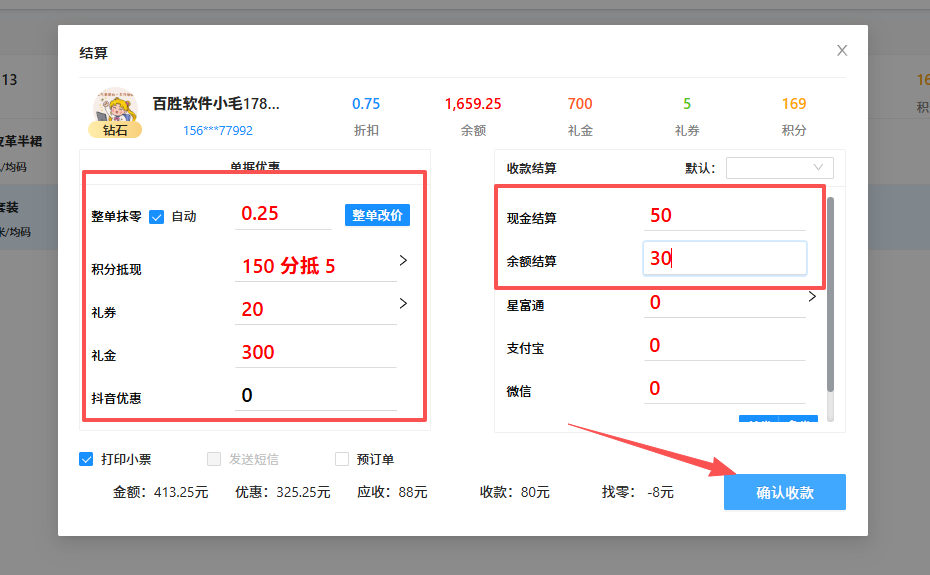
Task: Click the 169 积分 value
Action: click(794, 104)
